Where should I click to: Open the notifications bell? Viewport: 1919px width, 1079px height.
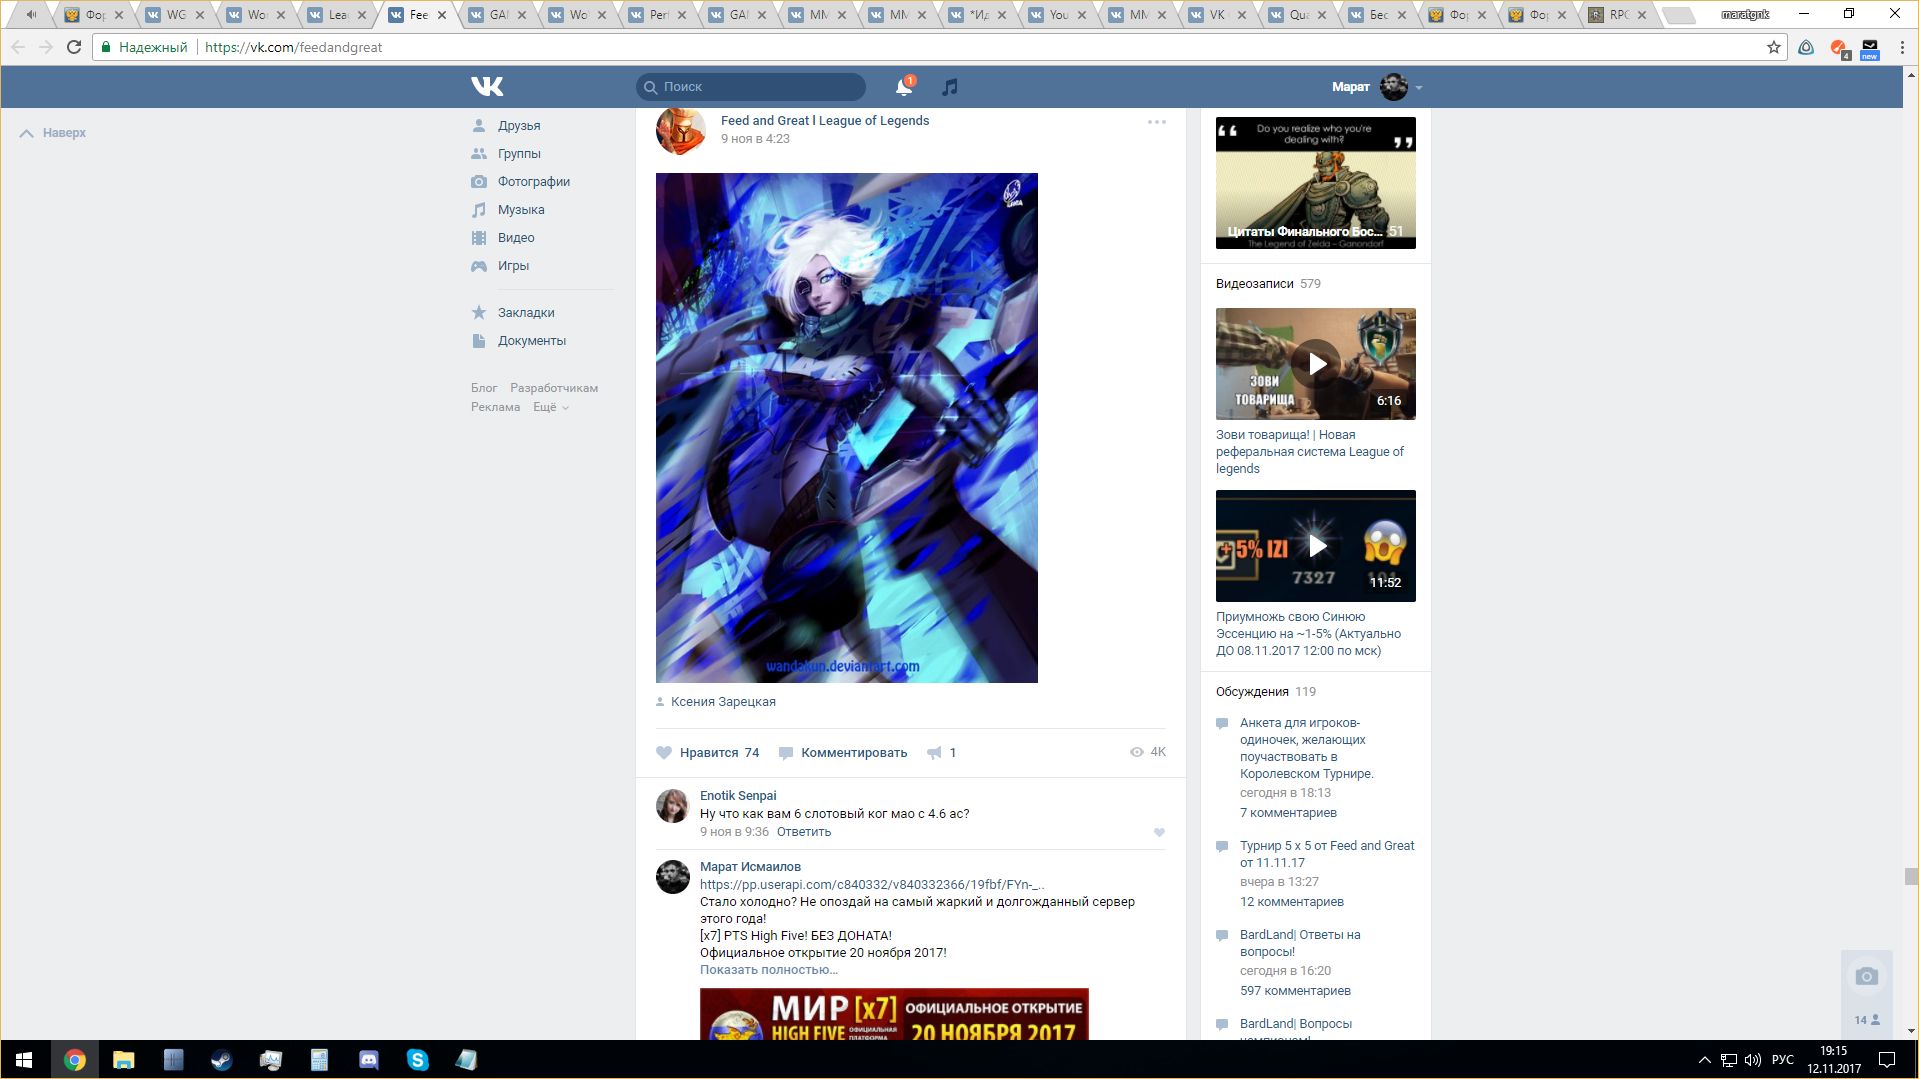point(904,87)
